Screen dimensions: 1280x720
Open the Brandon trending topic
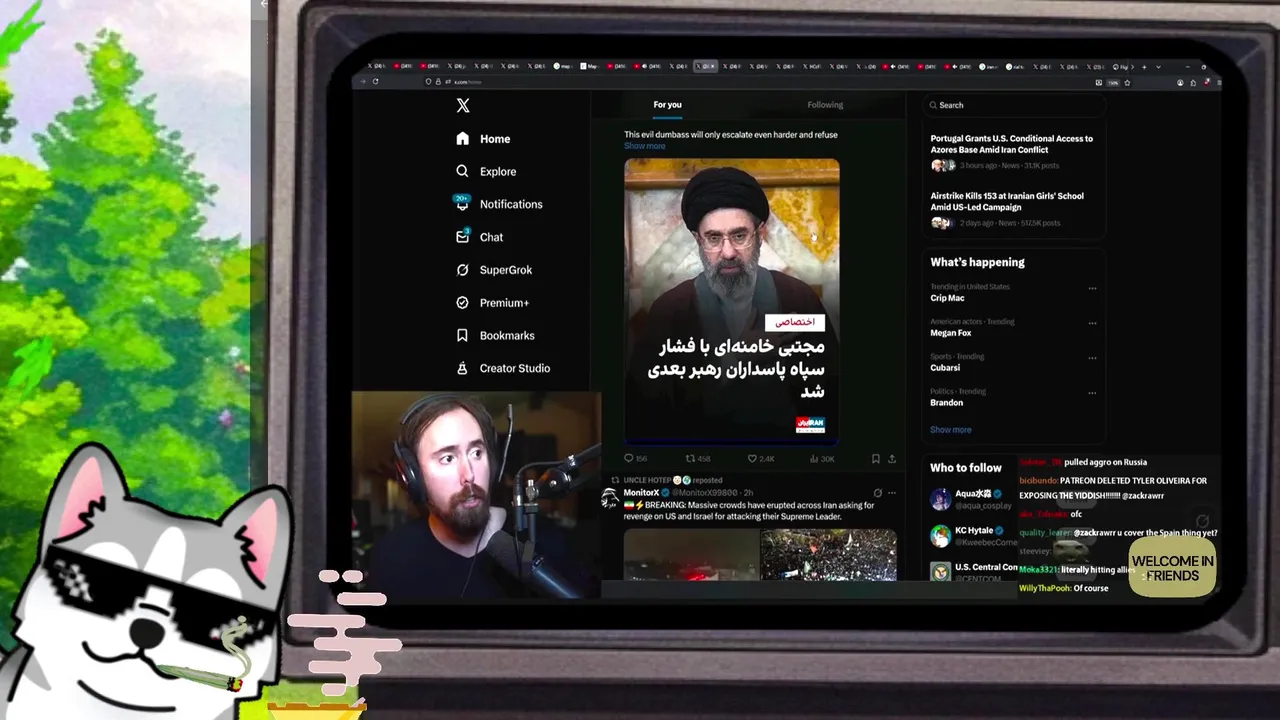[1012, 398]
